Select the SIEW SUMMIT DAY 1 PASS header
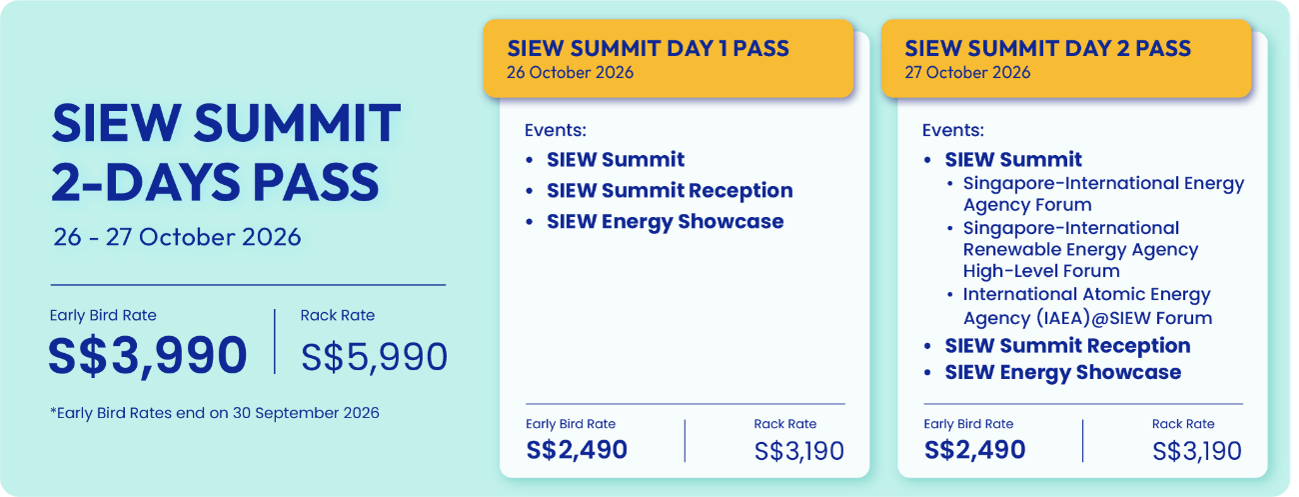 pyautogui.click(x=668, y=59)
